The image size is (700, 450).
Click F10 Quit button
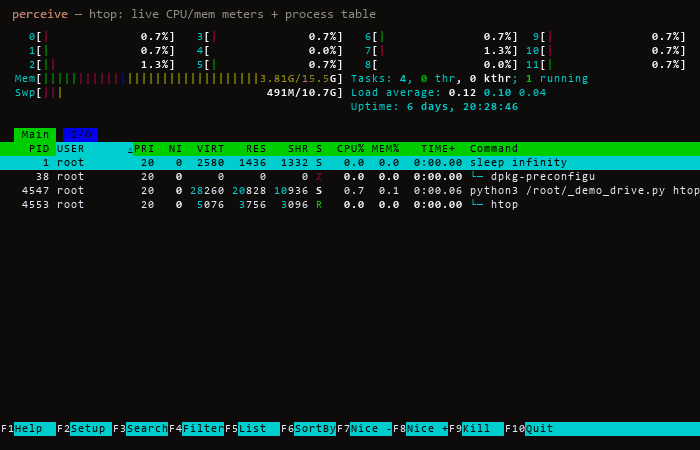coord(529,429)
